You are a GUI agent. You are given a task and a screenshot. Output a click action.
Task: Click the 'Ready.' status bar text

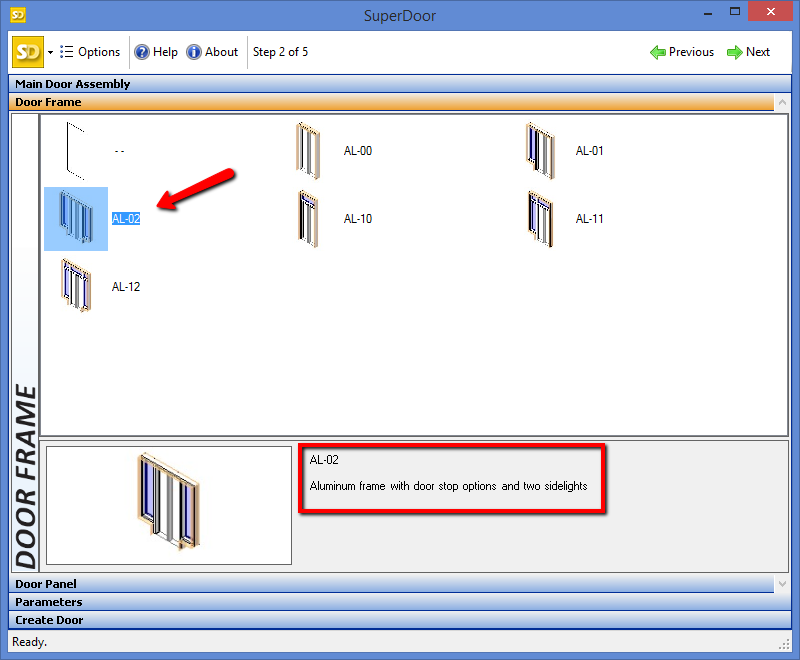coord(30,642)
